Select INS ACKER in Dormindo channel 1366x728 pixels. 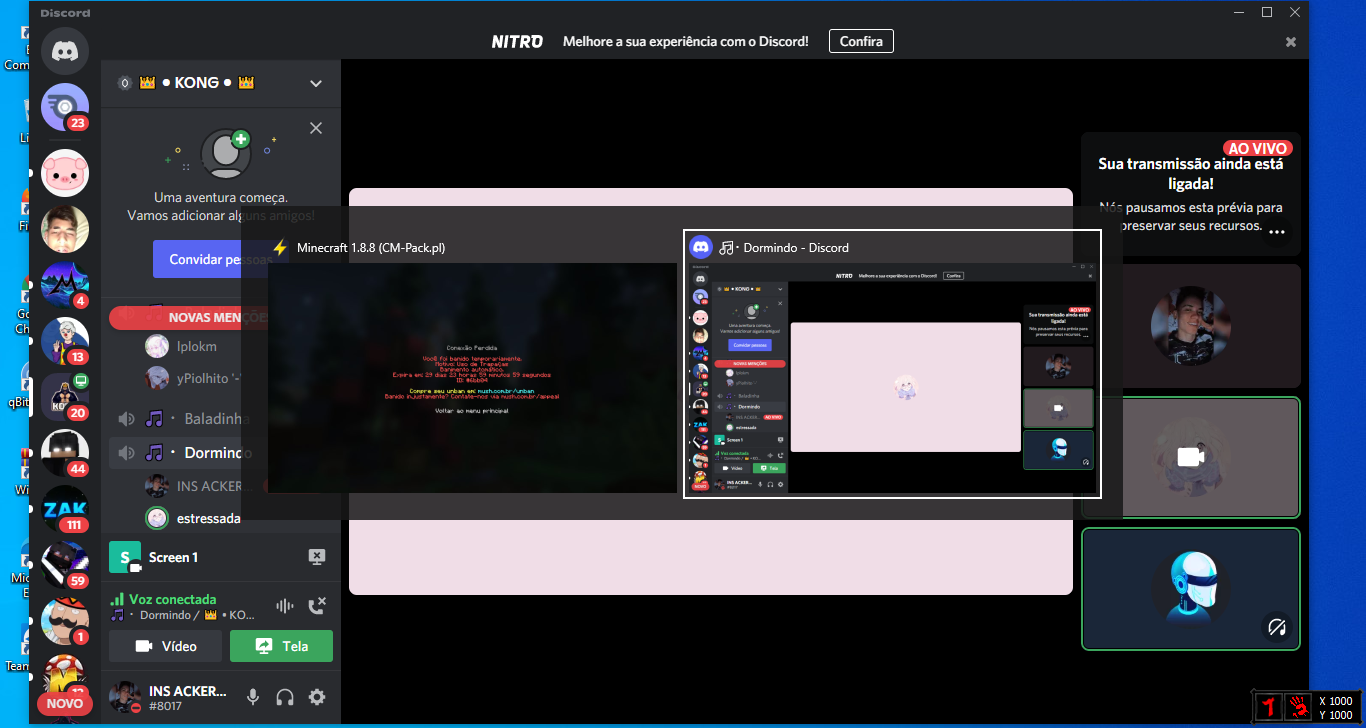point(195,486)
